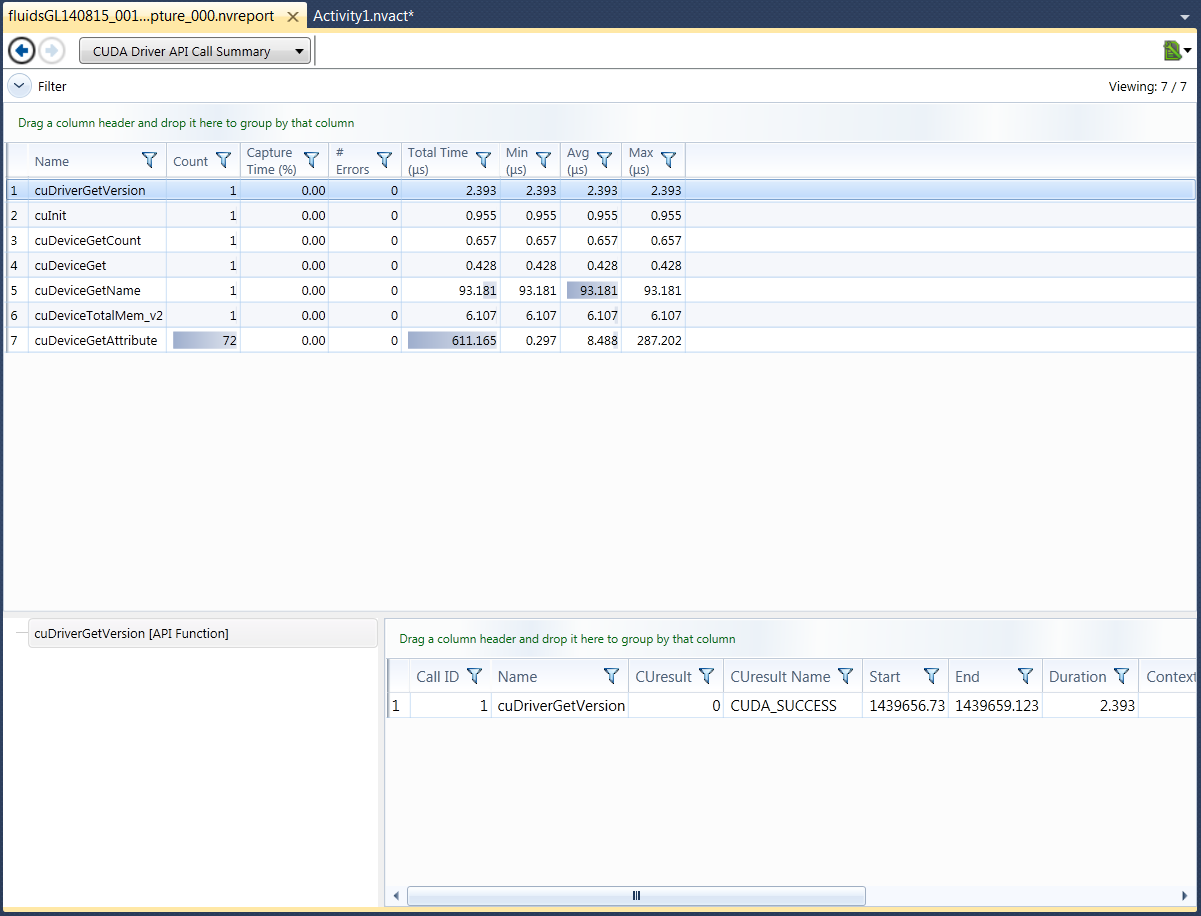The height and width of the screenshot is (916, 1201).
Task: Click the filter funnel on the Count column
Action: pyautogui.click(x=223, y=160)
